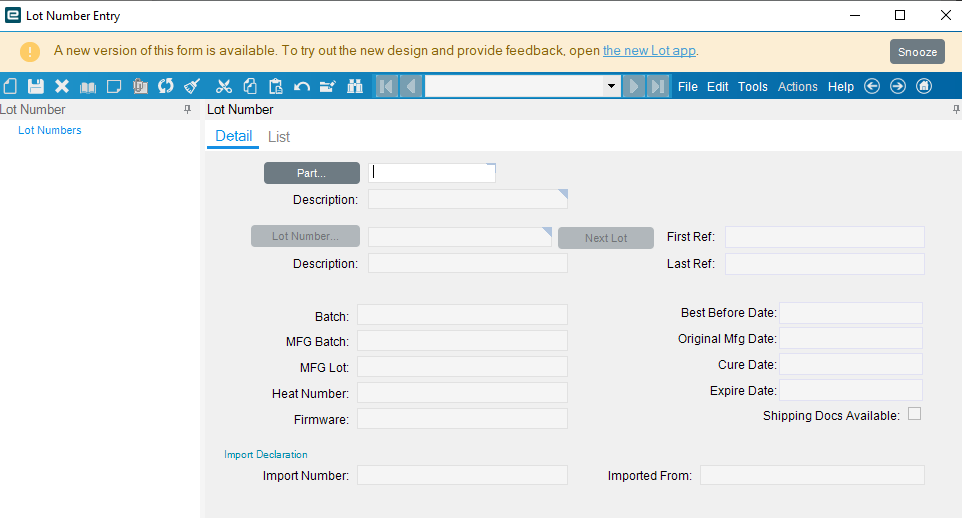Open the Actions menu

(x=798, y=87)
